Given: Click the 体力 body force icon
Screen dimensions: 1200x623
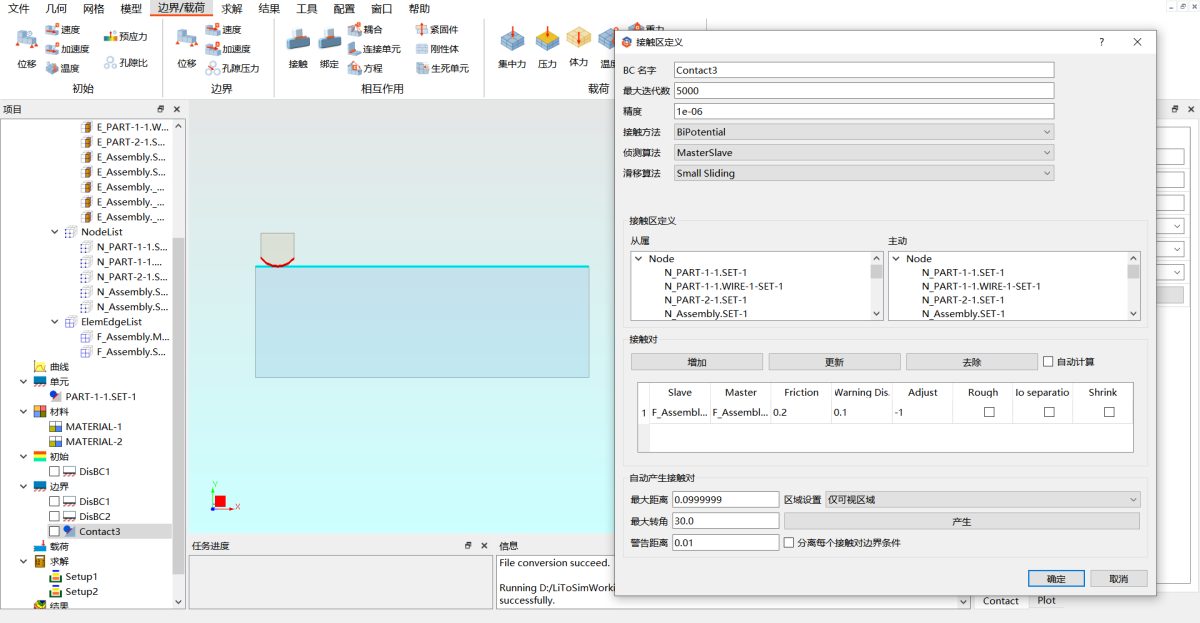Looking at the screenshot, I should [578, 38].
